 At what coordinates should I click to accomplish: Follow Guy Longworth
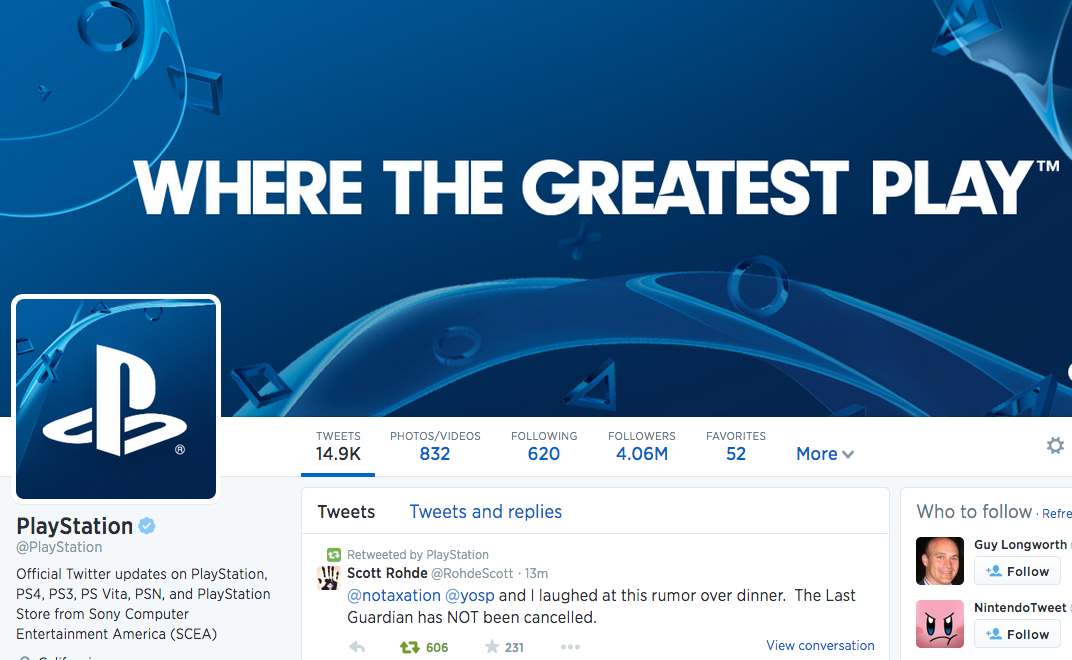point(1017,571)
